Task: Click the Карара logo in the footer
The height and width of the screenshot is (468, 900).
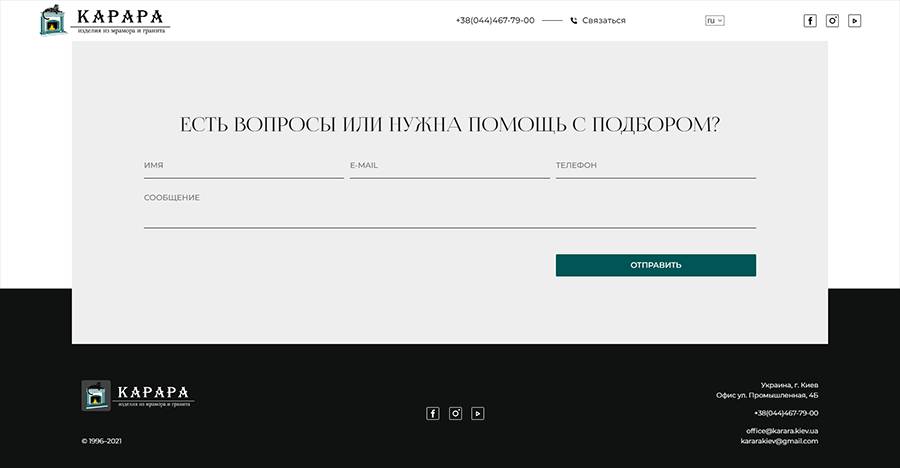Action: [137, 395]
